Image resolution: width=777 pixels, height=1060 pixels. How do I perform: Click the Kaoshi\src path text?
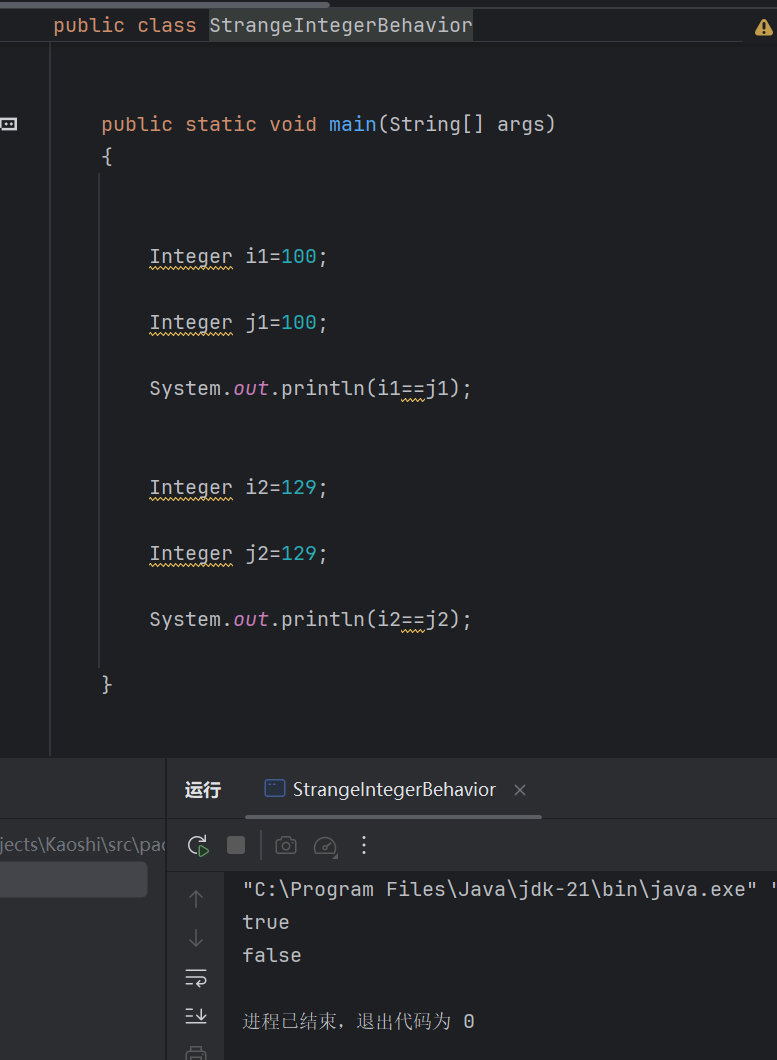pos(83,844)
